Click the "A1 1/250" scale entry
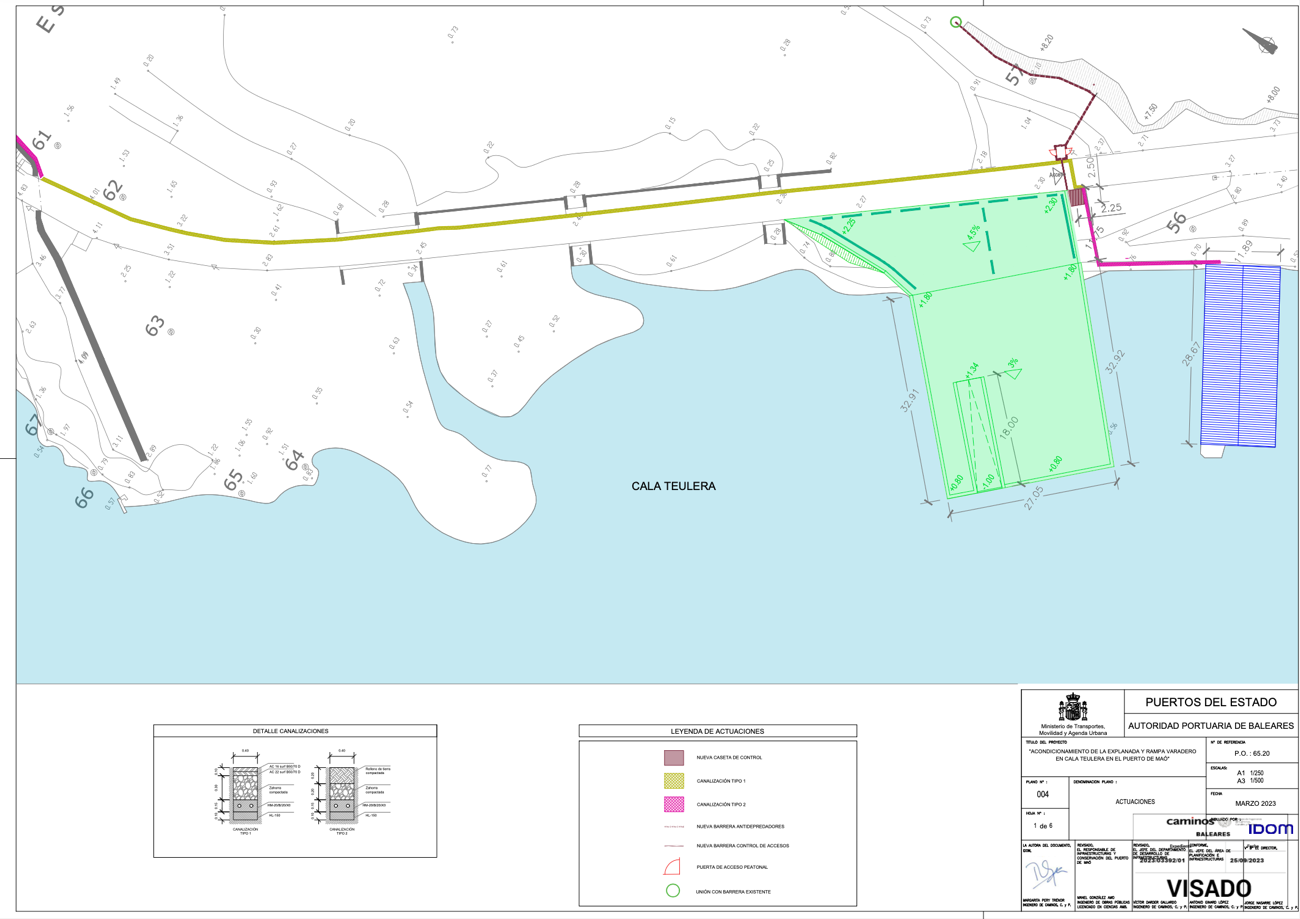The width and height of the screenshot is (1300, 919). point(1250,773)
